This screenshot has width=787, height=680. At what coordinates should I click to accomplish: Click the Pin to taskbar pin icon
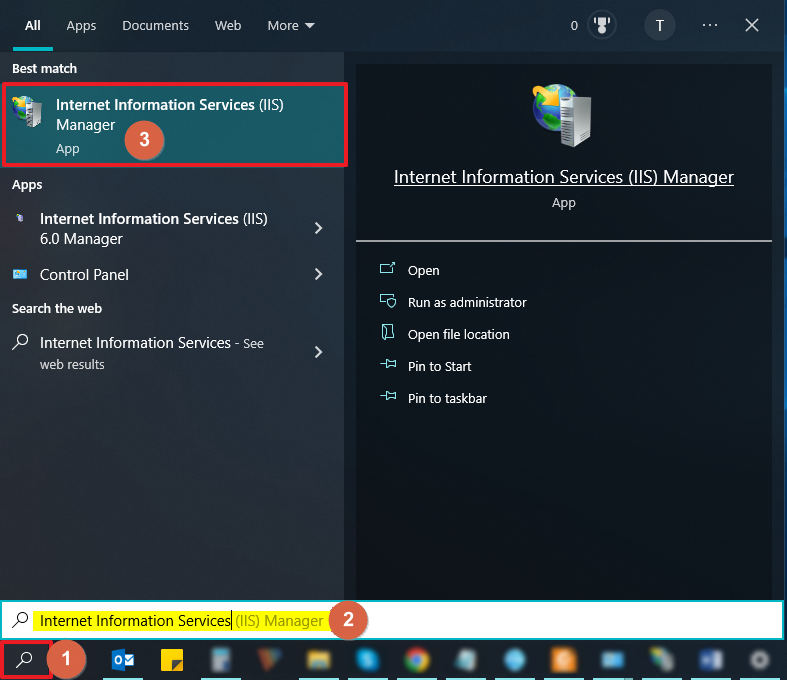(388, 396)
